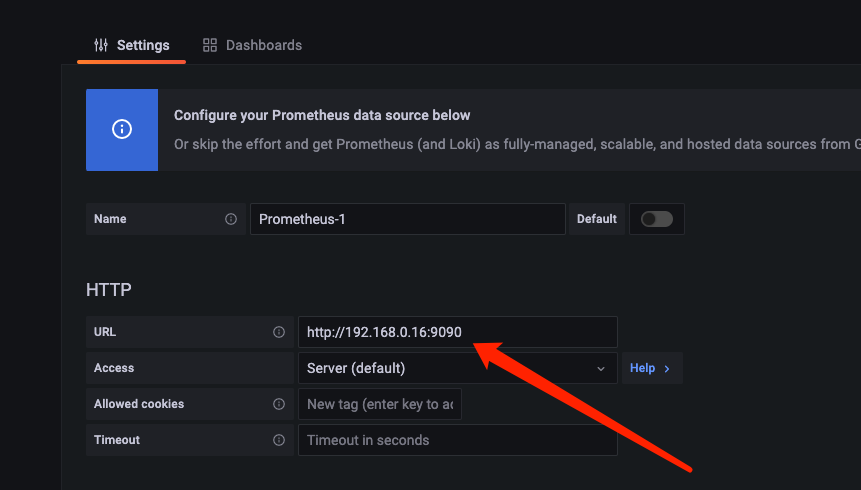This screenshot has height=490, width=861.
Task: Focus the Allowed cookies tag input
Action: (380, 404)
